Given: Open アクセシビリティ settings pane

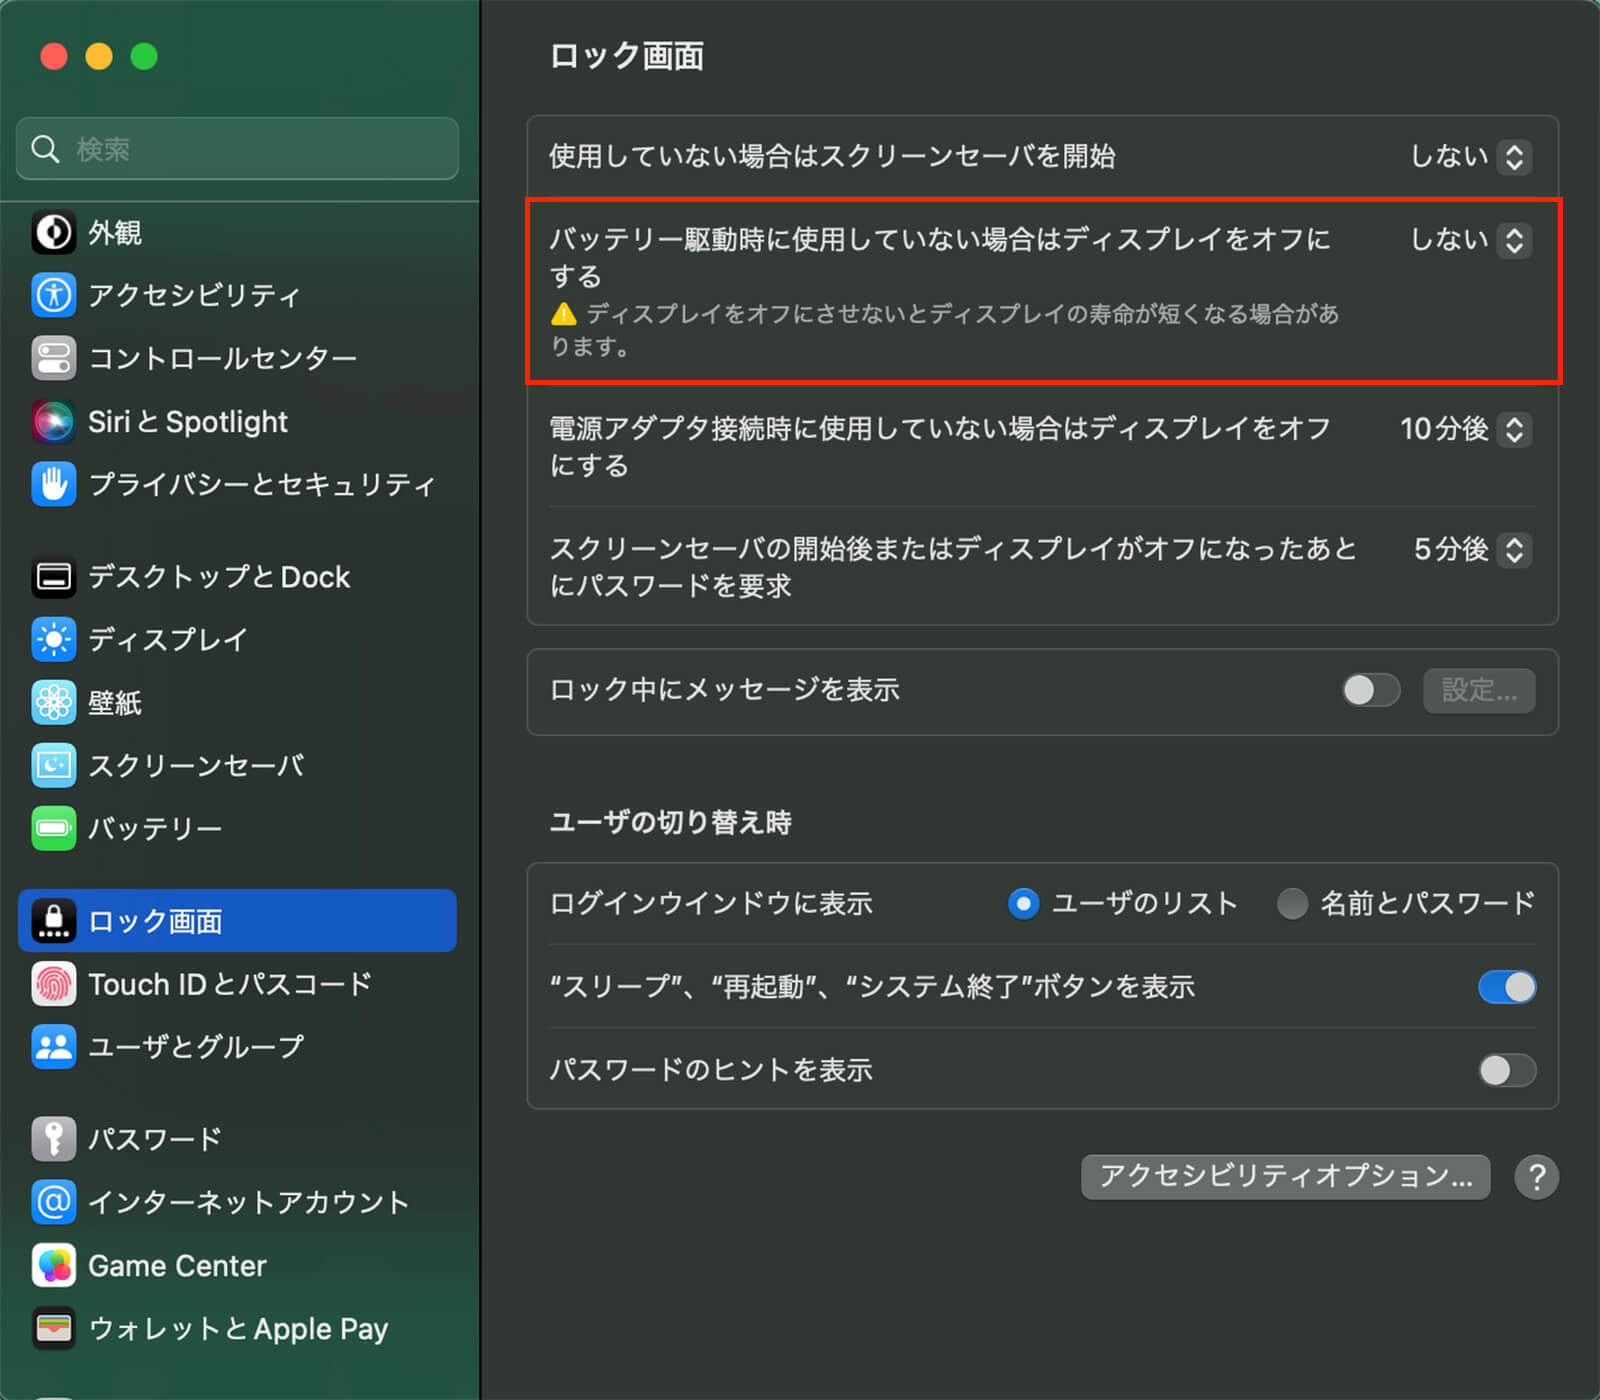Looking at the screenshot, I should tap(237, 295).
